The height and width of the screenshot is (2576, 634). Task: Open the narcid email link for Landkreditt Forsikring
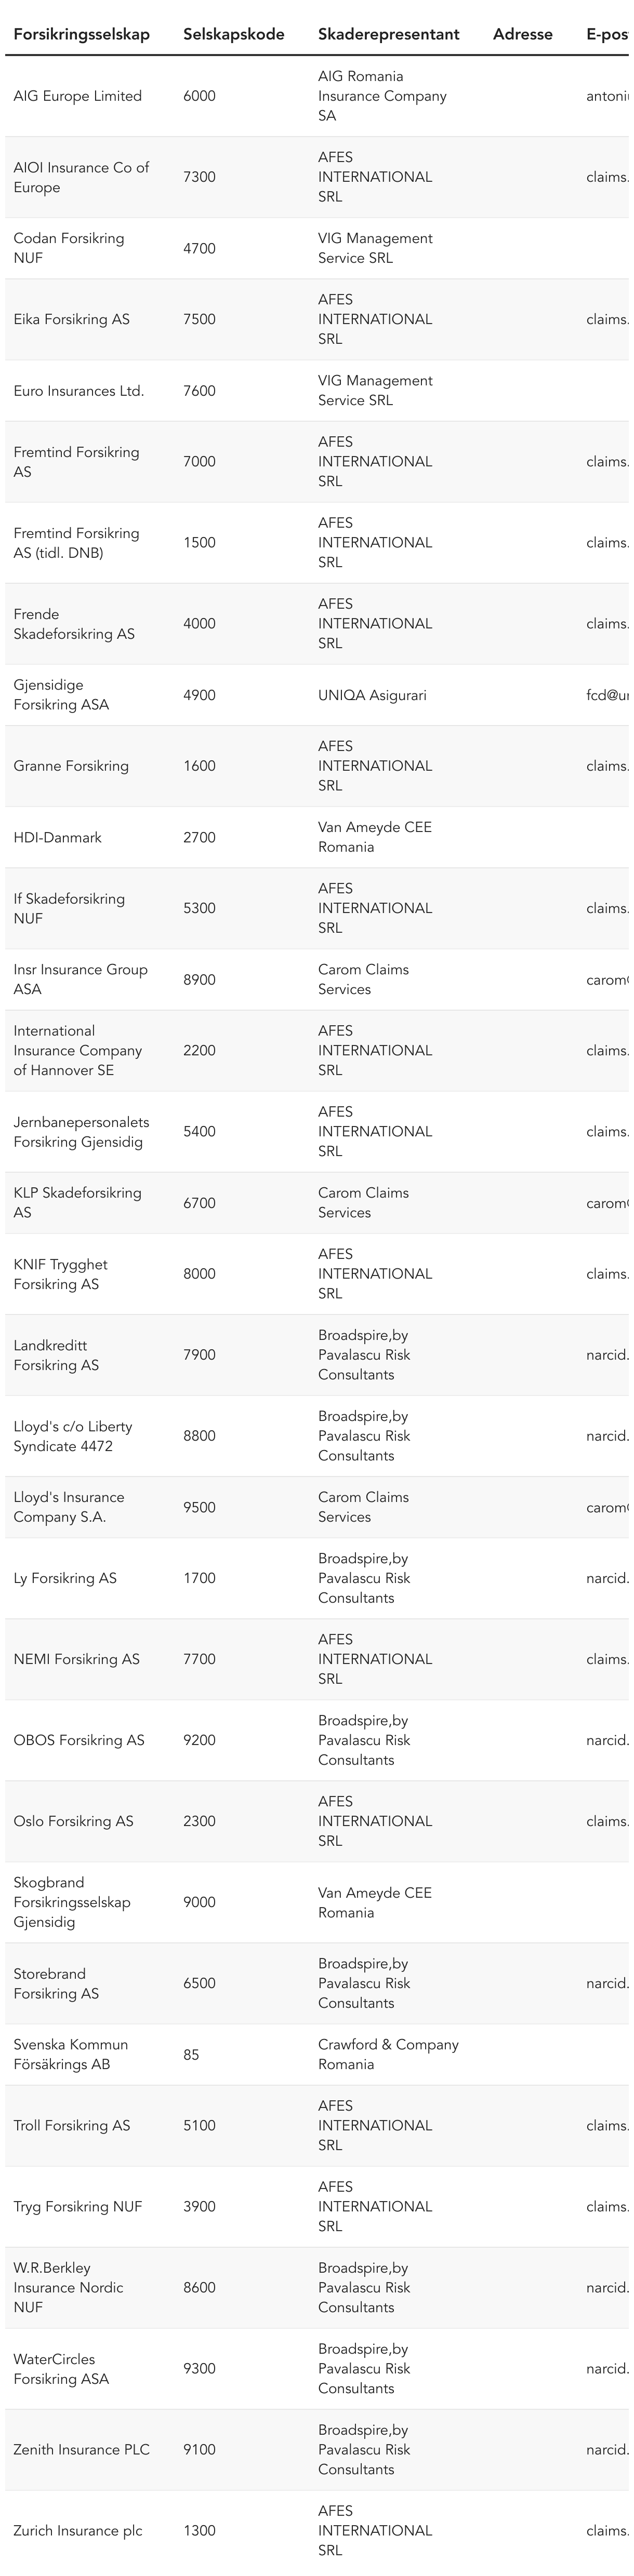[607, 1355]
